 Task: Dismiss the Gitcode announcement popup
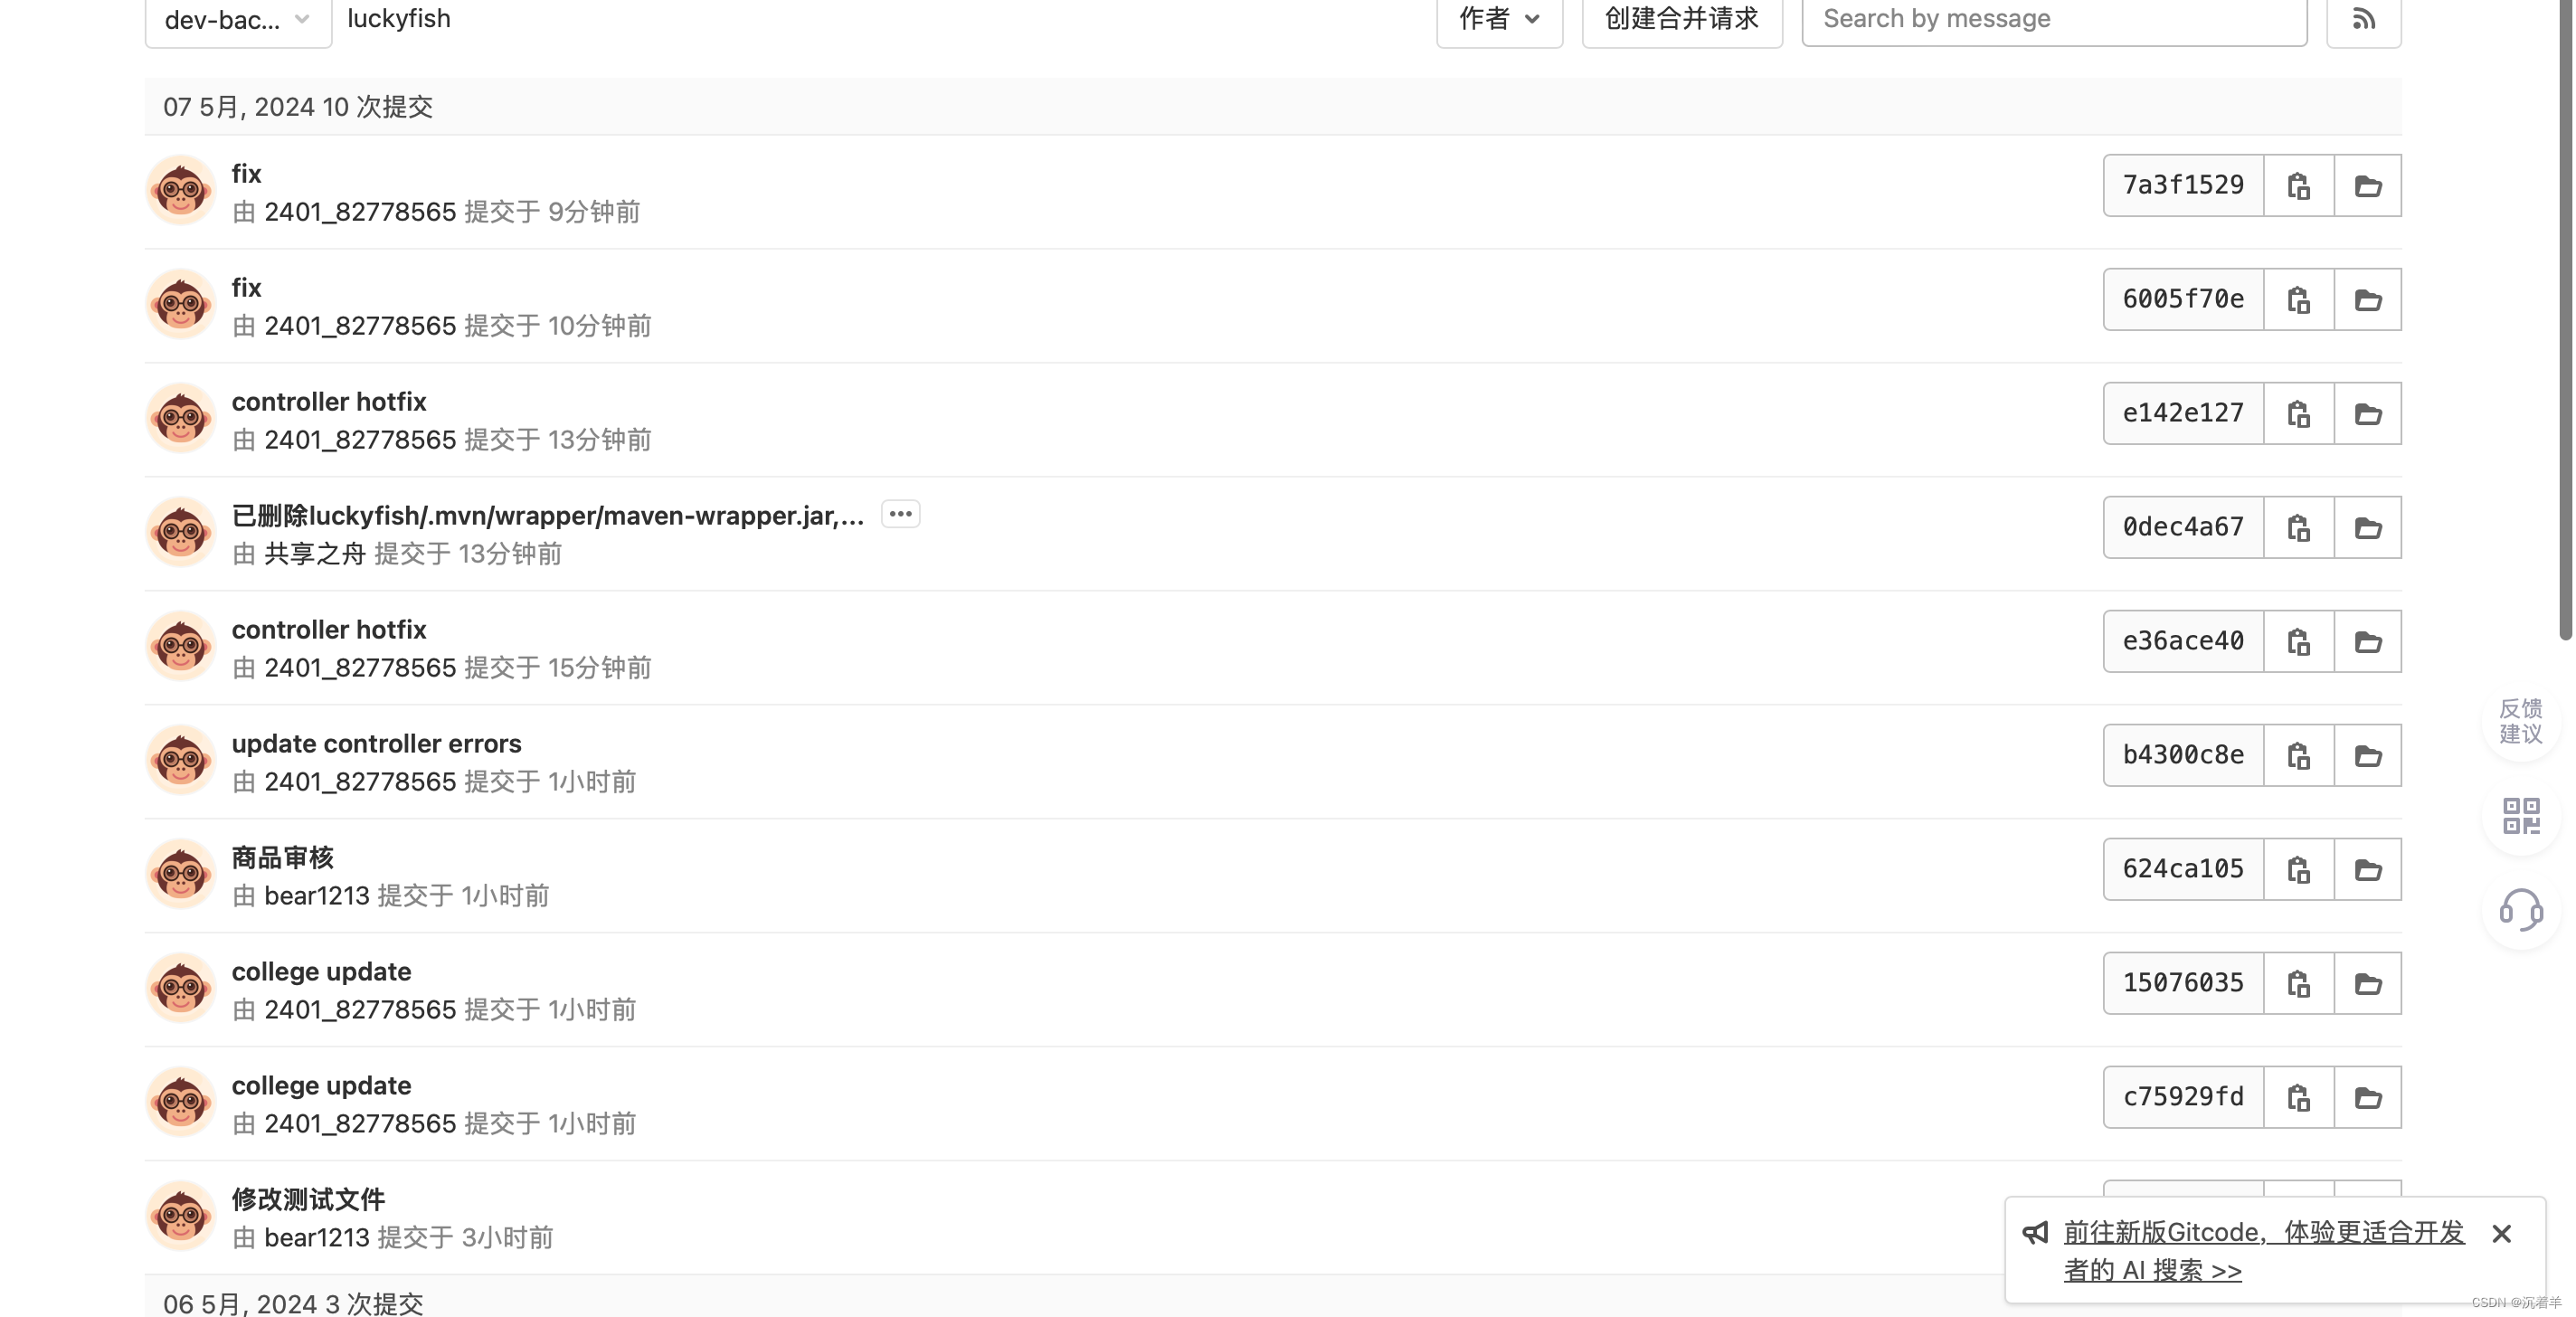2501,1234
